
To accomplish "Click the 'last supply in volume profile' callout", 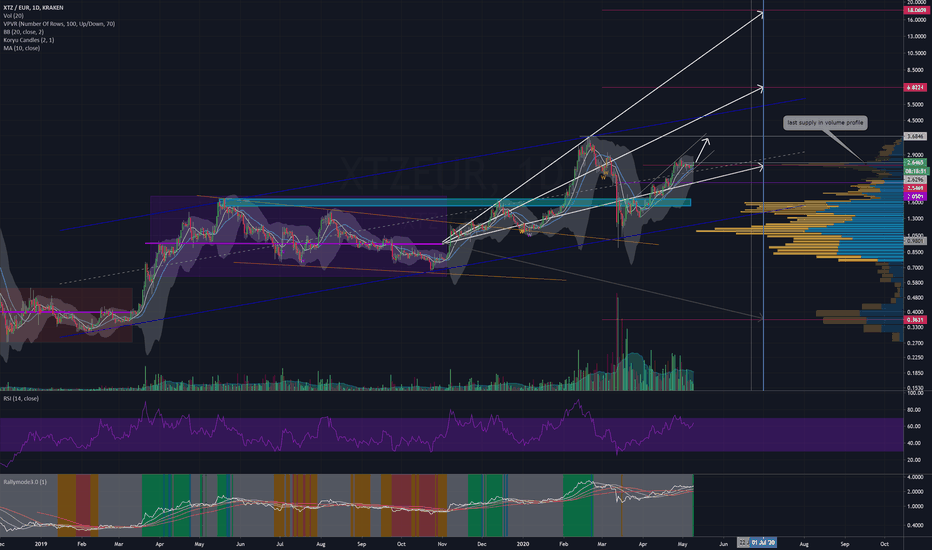I will click(x=825, y=123).
